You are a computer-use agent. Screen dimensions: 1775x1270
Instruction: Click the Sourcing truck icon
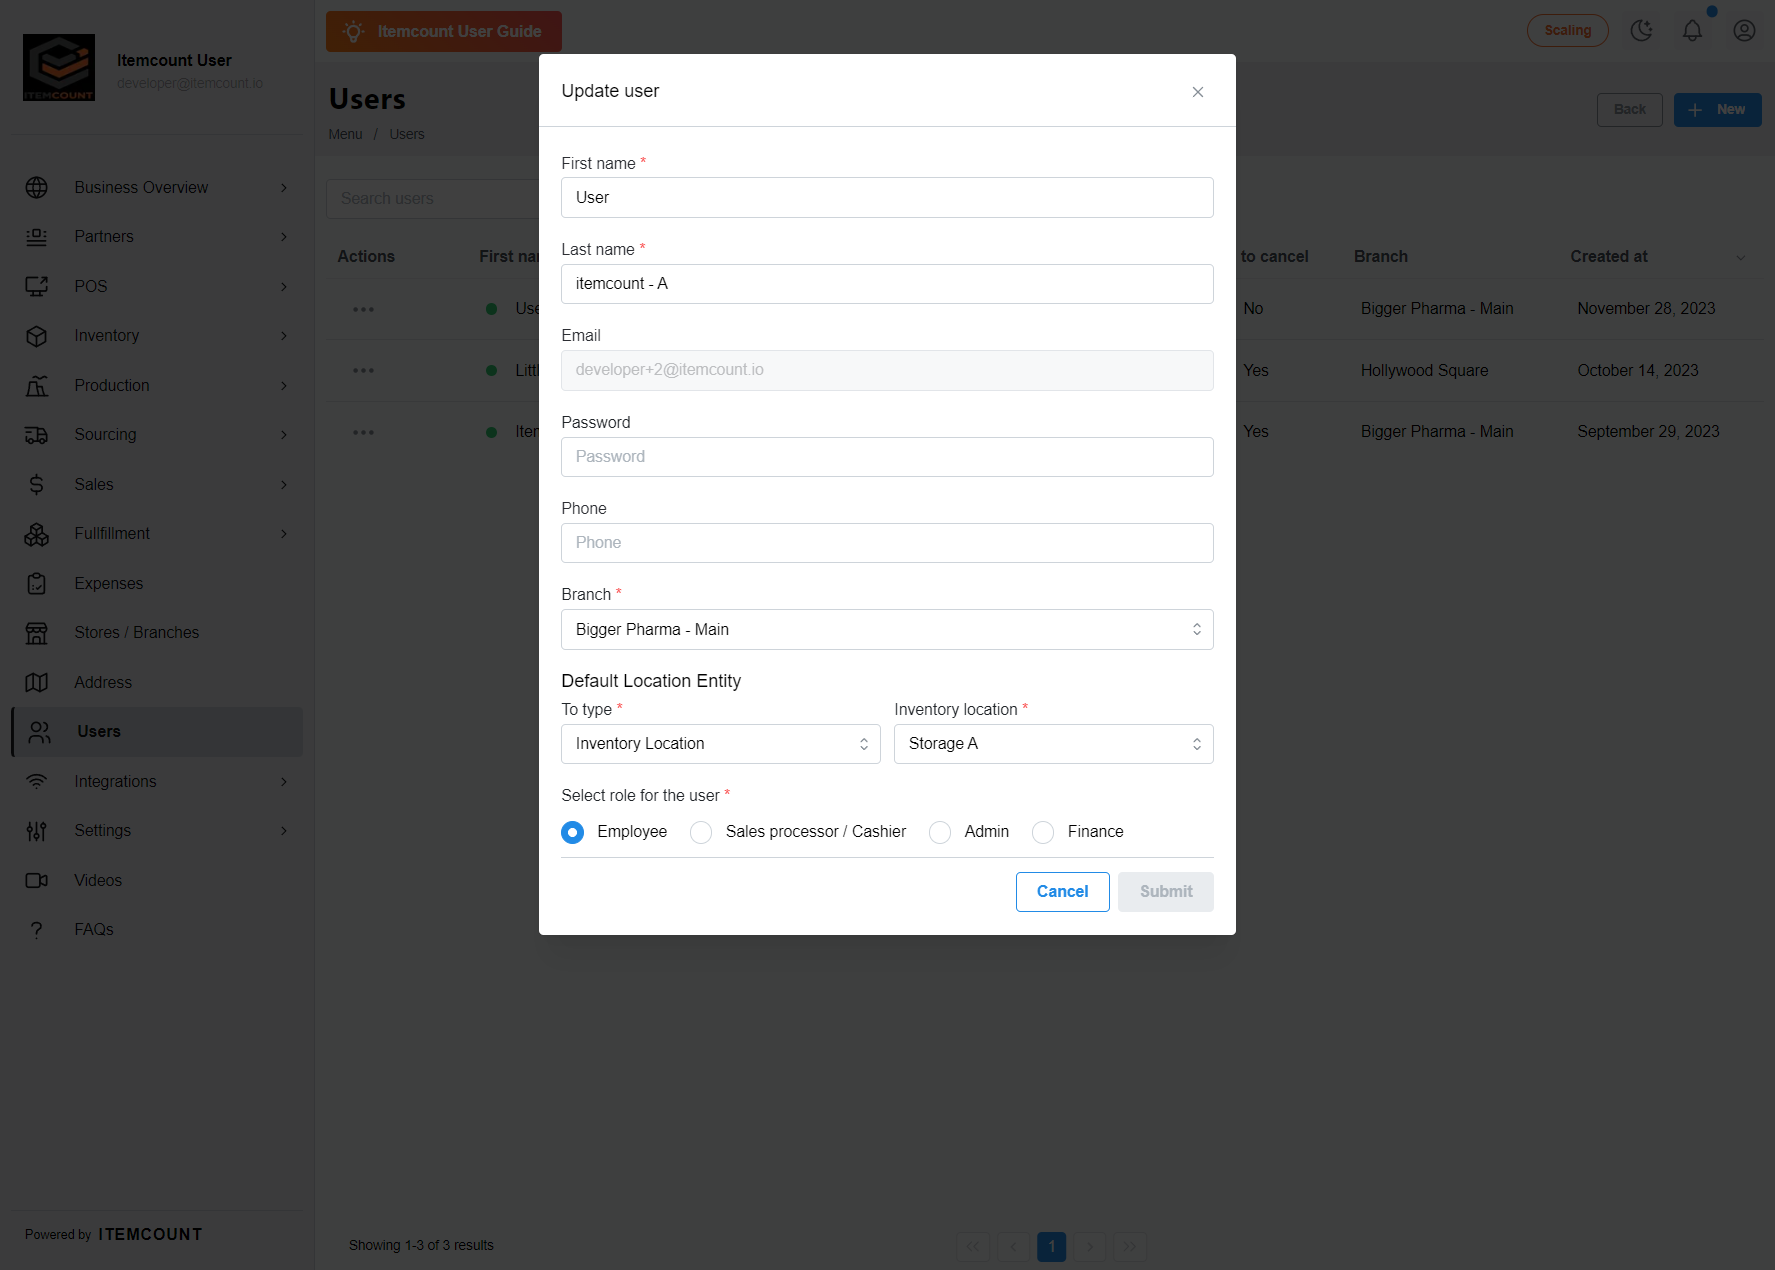point(37,435)
